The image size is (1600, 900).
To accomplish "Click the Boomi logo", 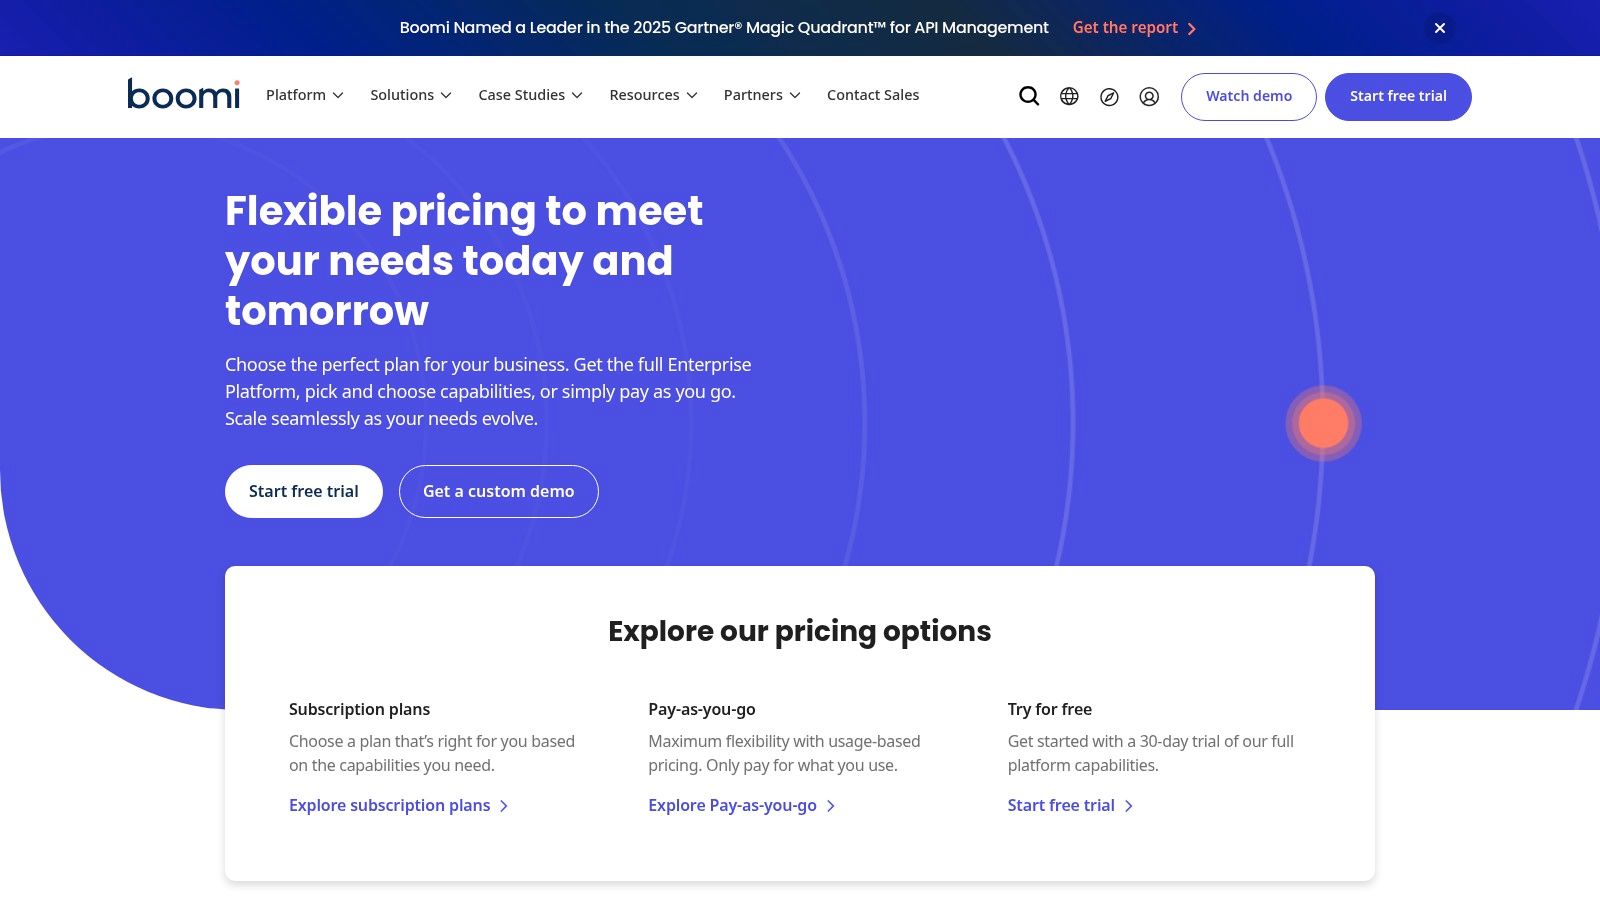I will pos(184,94).
